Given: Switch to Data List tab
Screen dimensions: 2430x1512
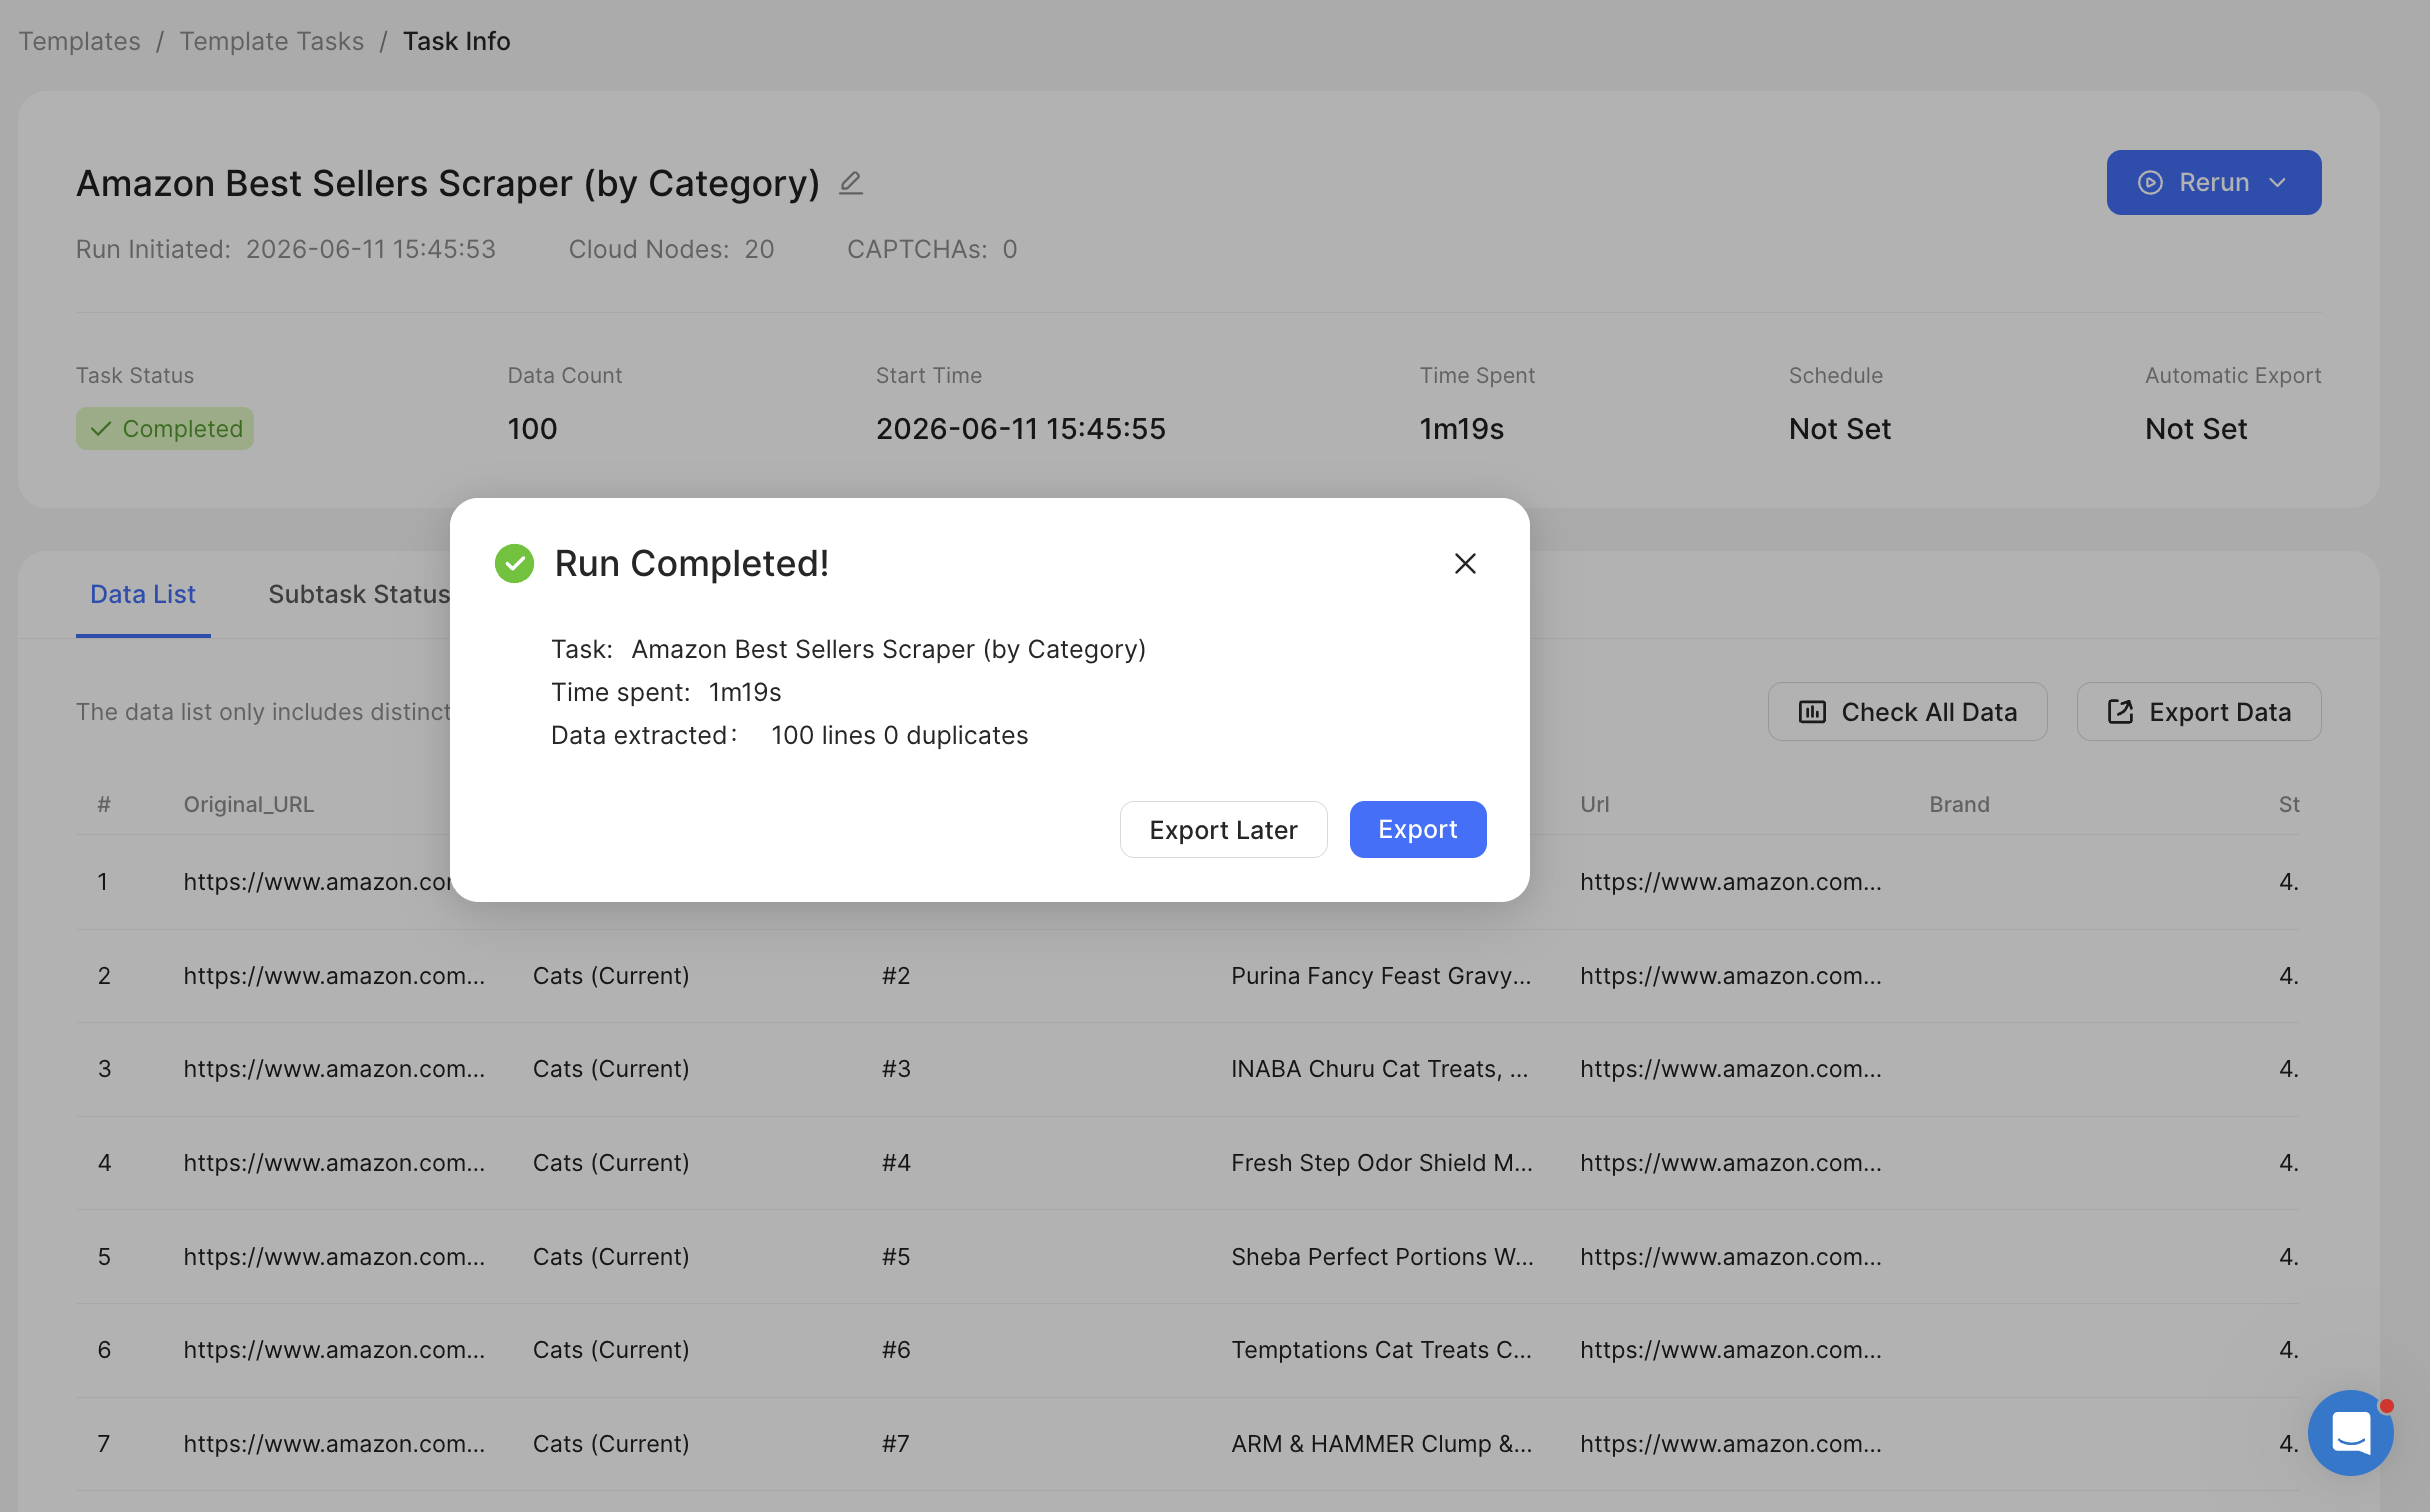Looking at the screenshot, I should pos(143,594).
